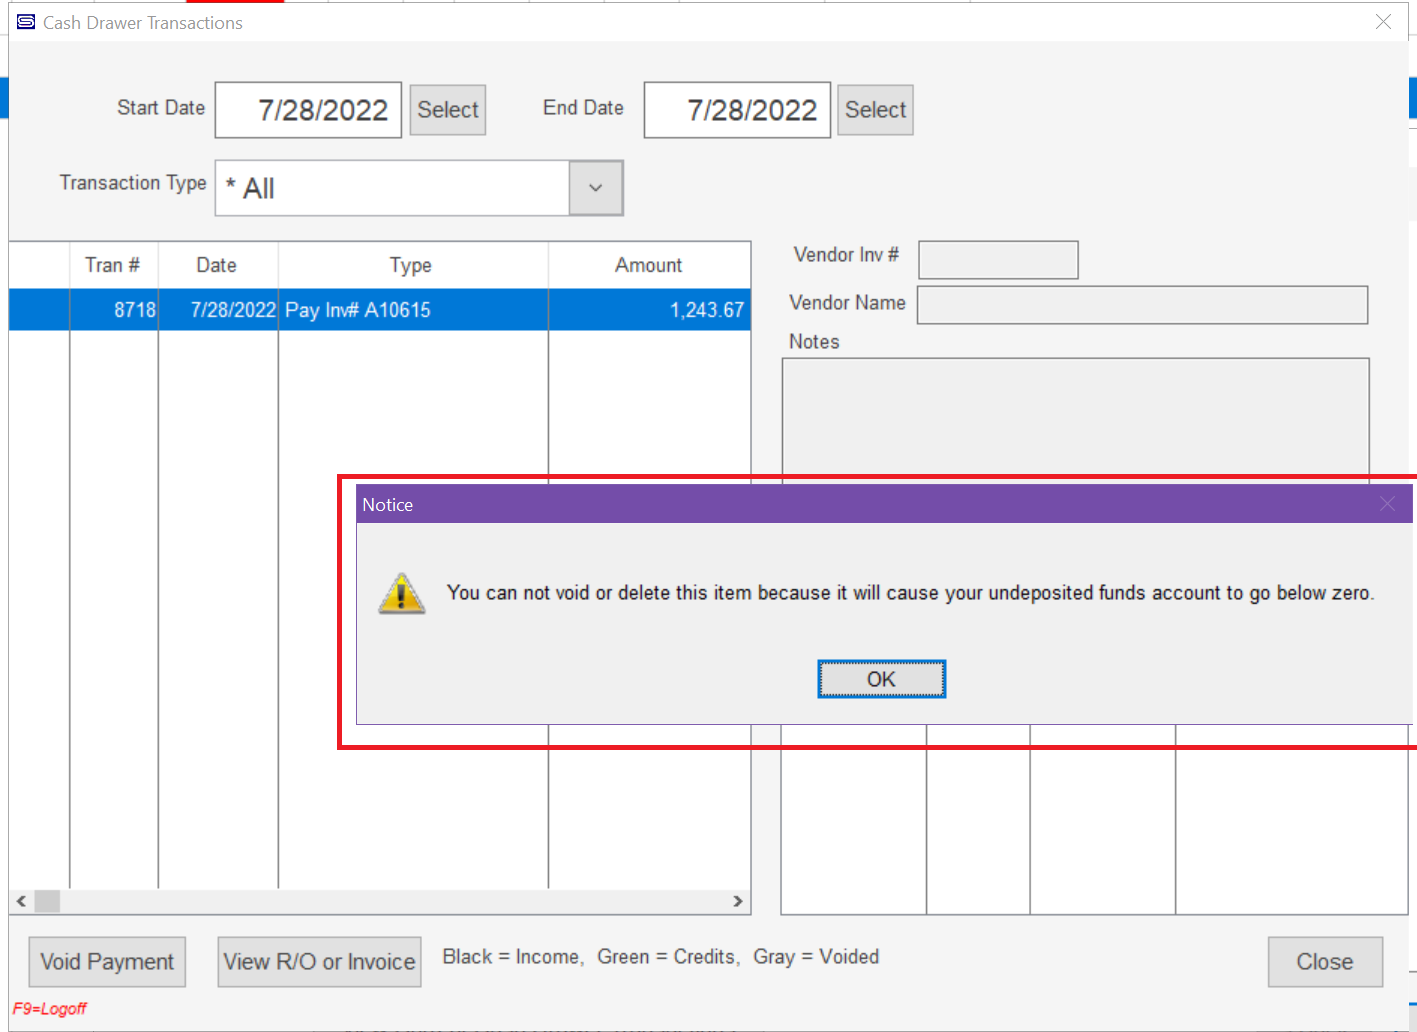Viewport: 1417px width, 1032px height.
Task: Close the Notice dialog with its X
Action: point(1386,504)
